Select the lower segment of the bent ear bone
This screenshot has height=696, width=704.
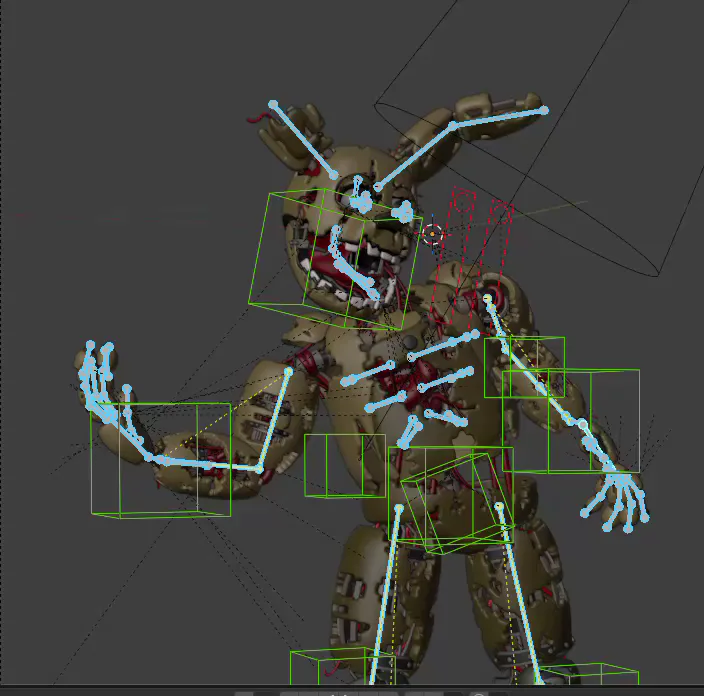pos(414,155)
